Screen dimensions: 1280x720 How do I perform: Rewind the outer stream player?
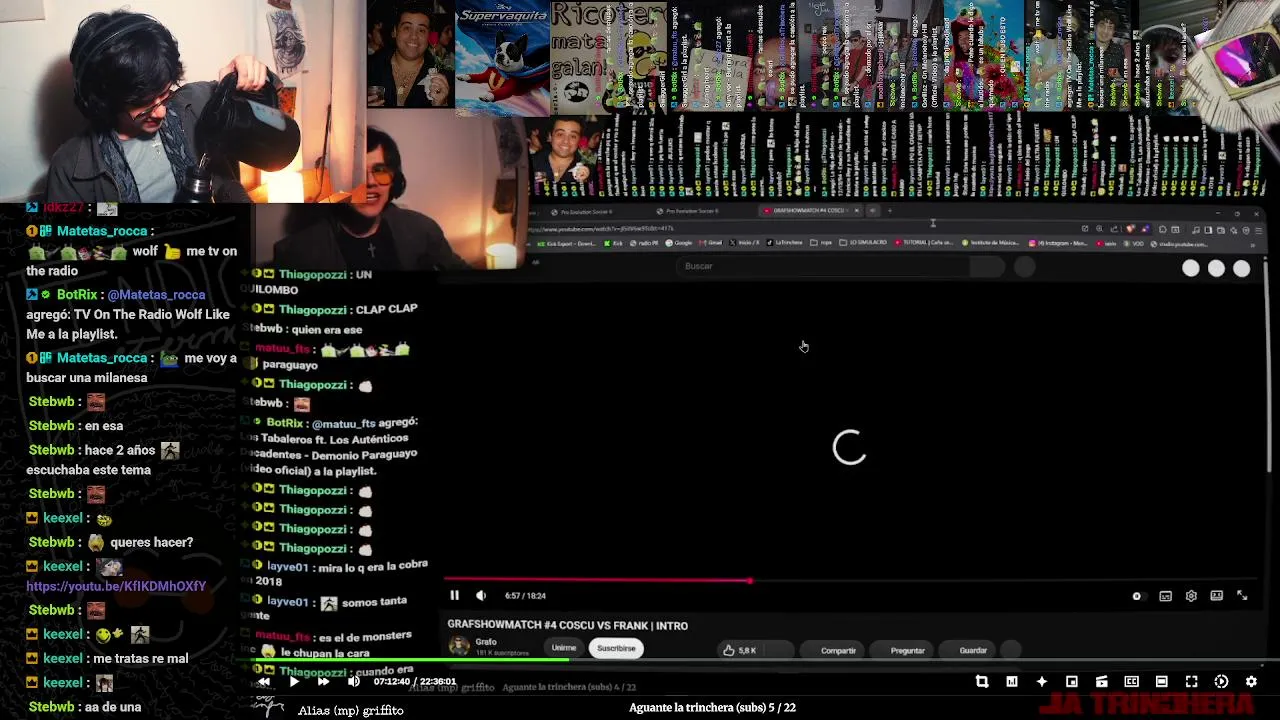[x=264, y=682]
